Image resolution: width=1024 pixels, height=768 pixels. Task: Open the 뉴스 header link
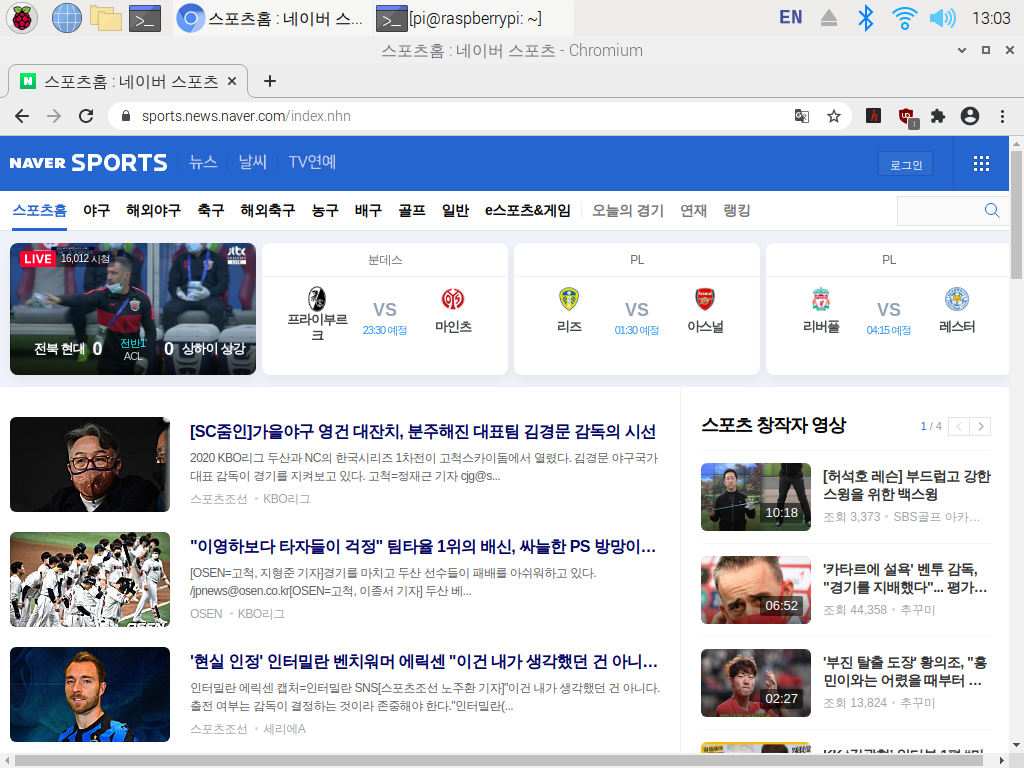click(x=202, y=162)
